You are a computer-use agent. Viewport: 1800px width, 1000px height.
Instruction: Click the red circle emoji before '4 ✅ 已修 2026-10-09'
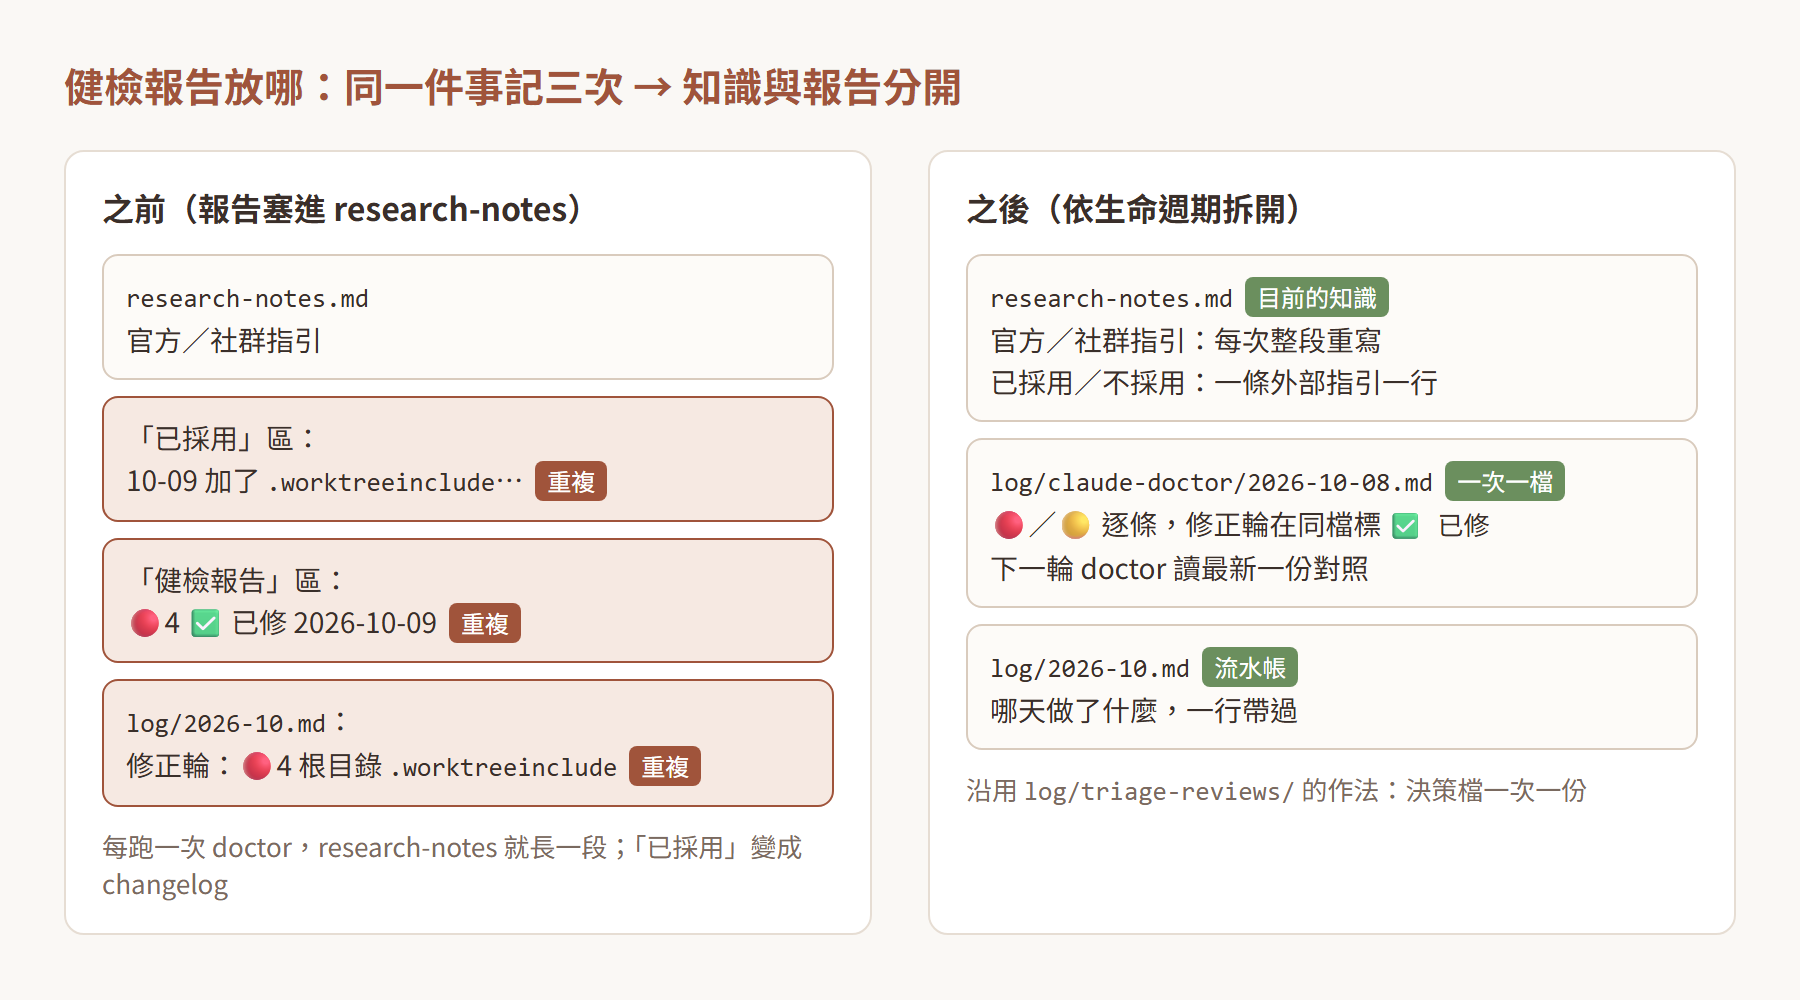click(x=145, y=623)
